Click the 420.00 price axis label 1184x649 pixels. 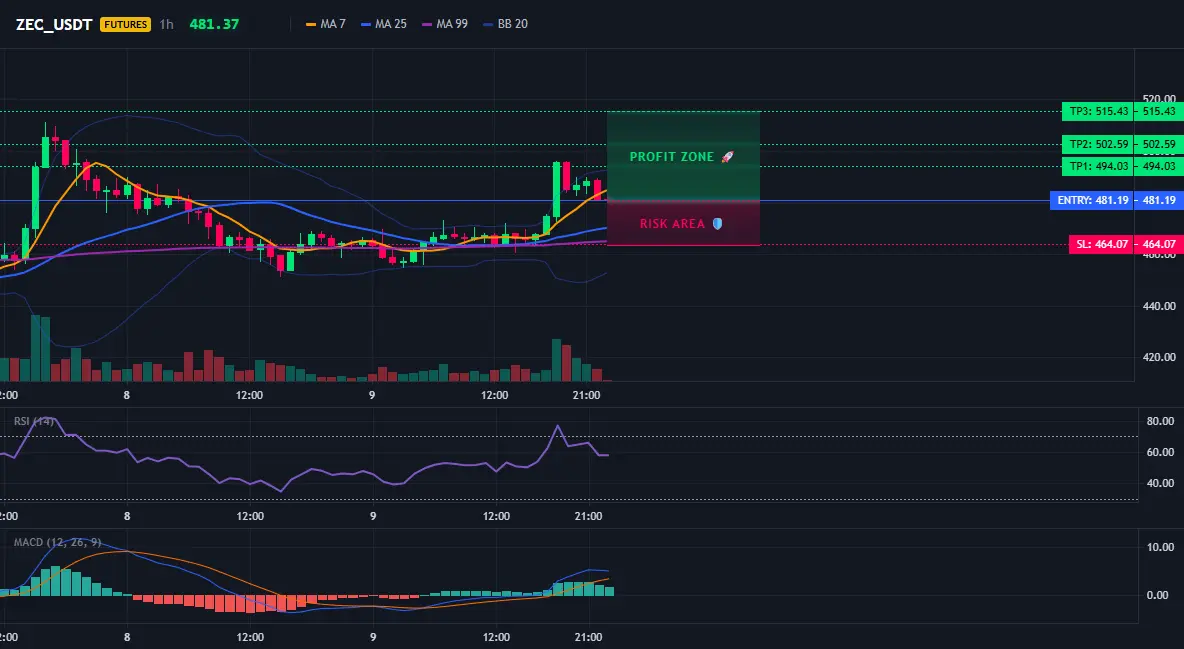[x=1159, y=357]
